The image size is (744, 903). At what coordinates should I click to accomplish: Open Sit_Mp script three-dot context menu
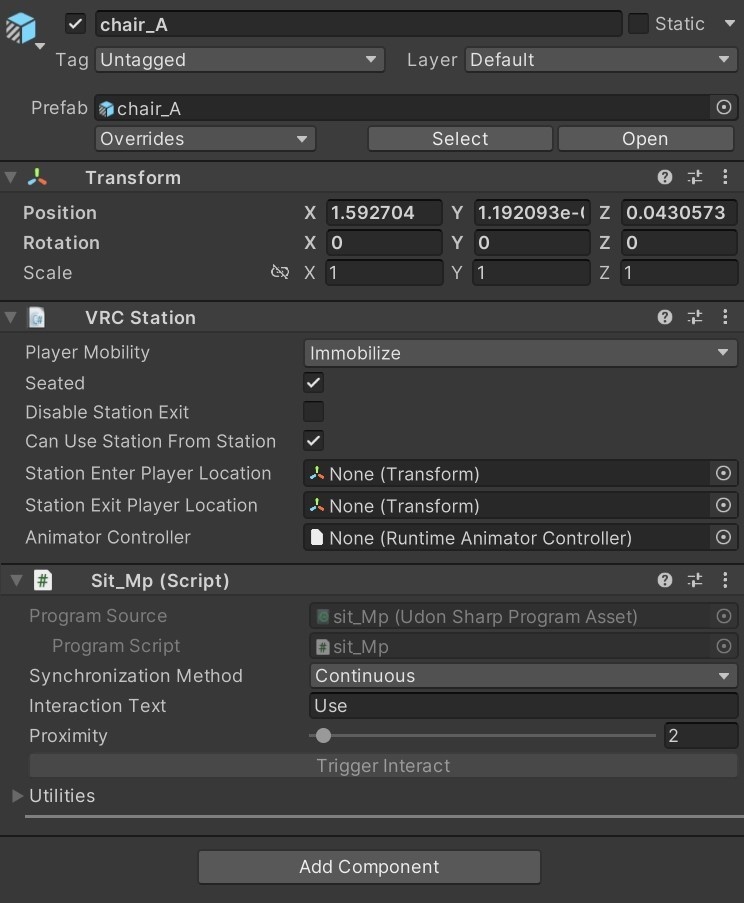click(725, 581)
